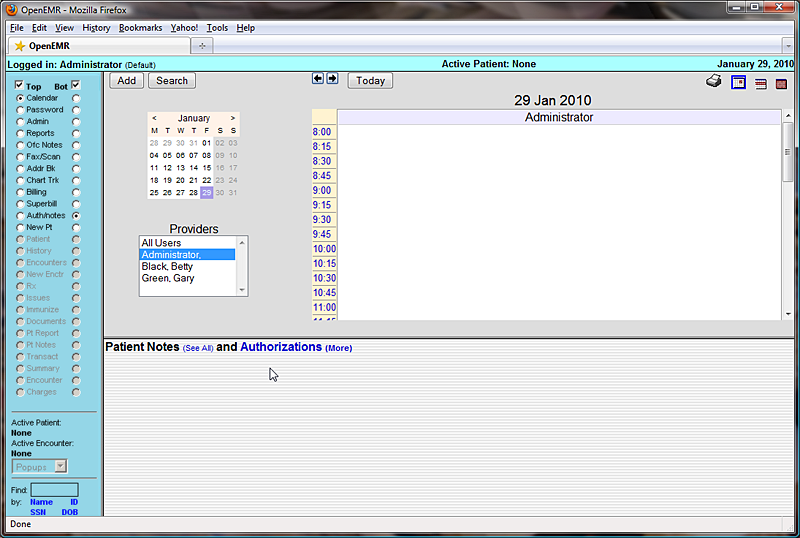Select Reports top radio button
Image resolution: width=800 pixels, height=538 pixels.
tap(20, 133)
